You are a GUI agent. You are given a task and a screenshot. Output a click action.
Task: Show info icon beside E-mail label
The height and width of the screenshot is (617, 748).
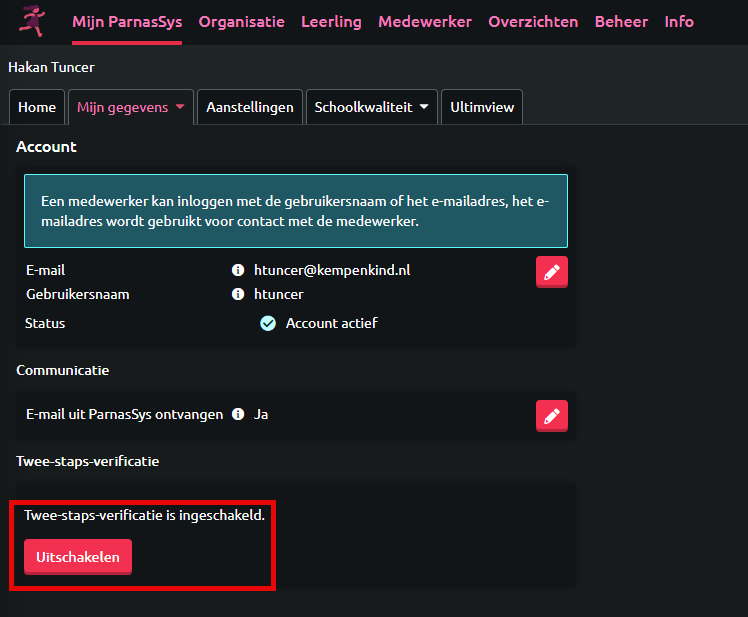(238, 270)
